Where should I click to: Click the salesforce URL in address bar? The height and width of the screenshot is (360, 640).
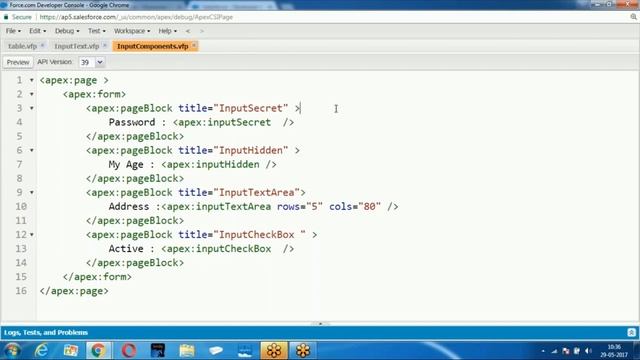[x=136, y=17]
